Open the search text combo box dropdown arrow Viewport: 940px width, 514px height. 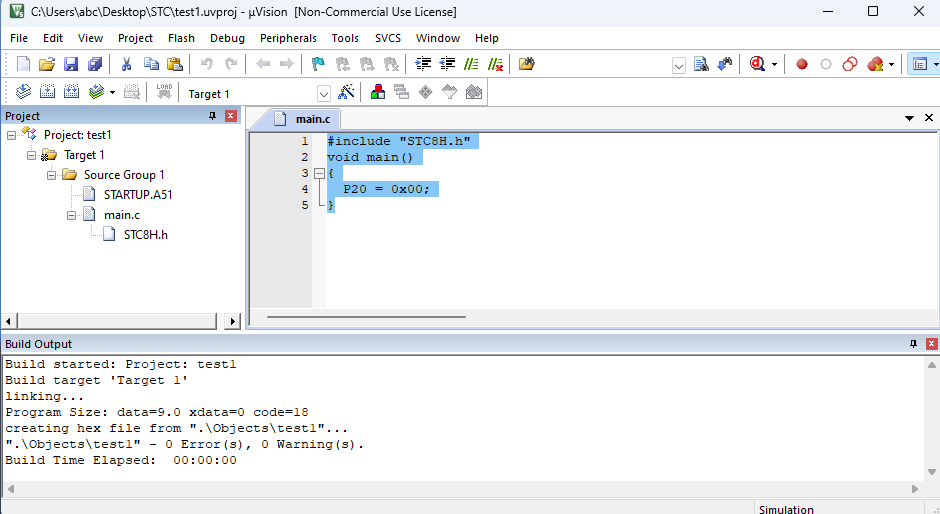(x=679, y=65)
